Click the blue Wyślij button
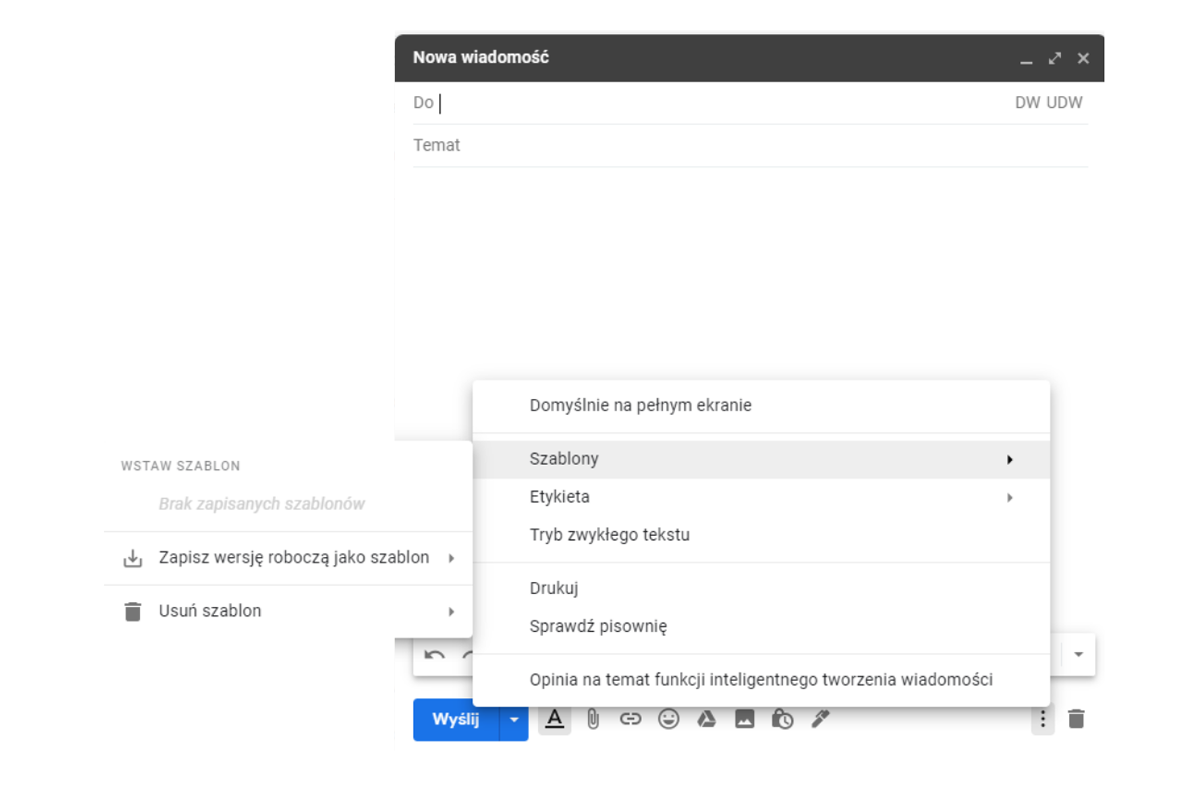This screenshot has height=800, width=1200. click(456, 719)
